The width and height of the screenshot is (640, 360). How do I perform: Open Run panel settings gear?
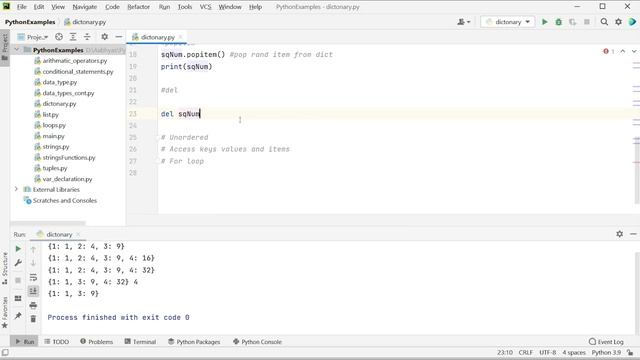[x=619, y=234]
